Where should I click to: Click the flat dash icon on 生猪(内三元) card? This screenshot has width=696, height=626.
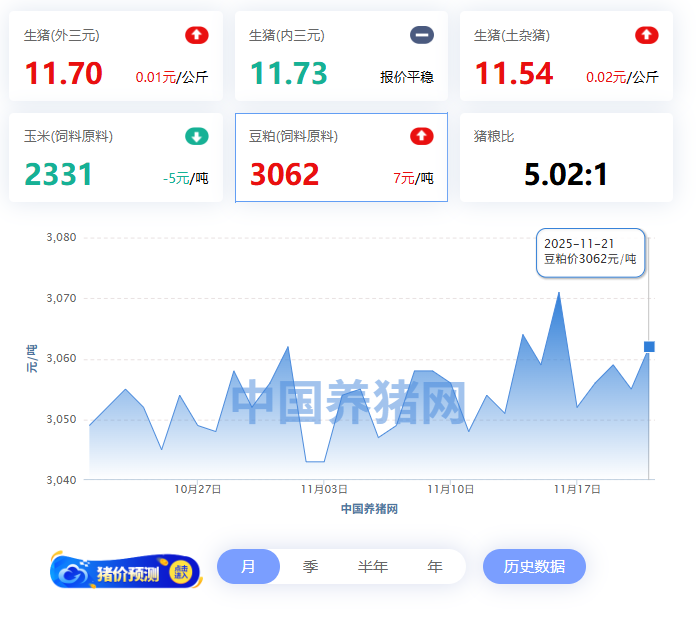[x=422, y=35]
